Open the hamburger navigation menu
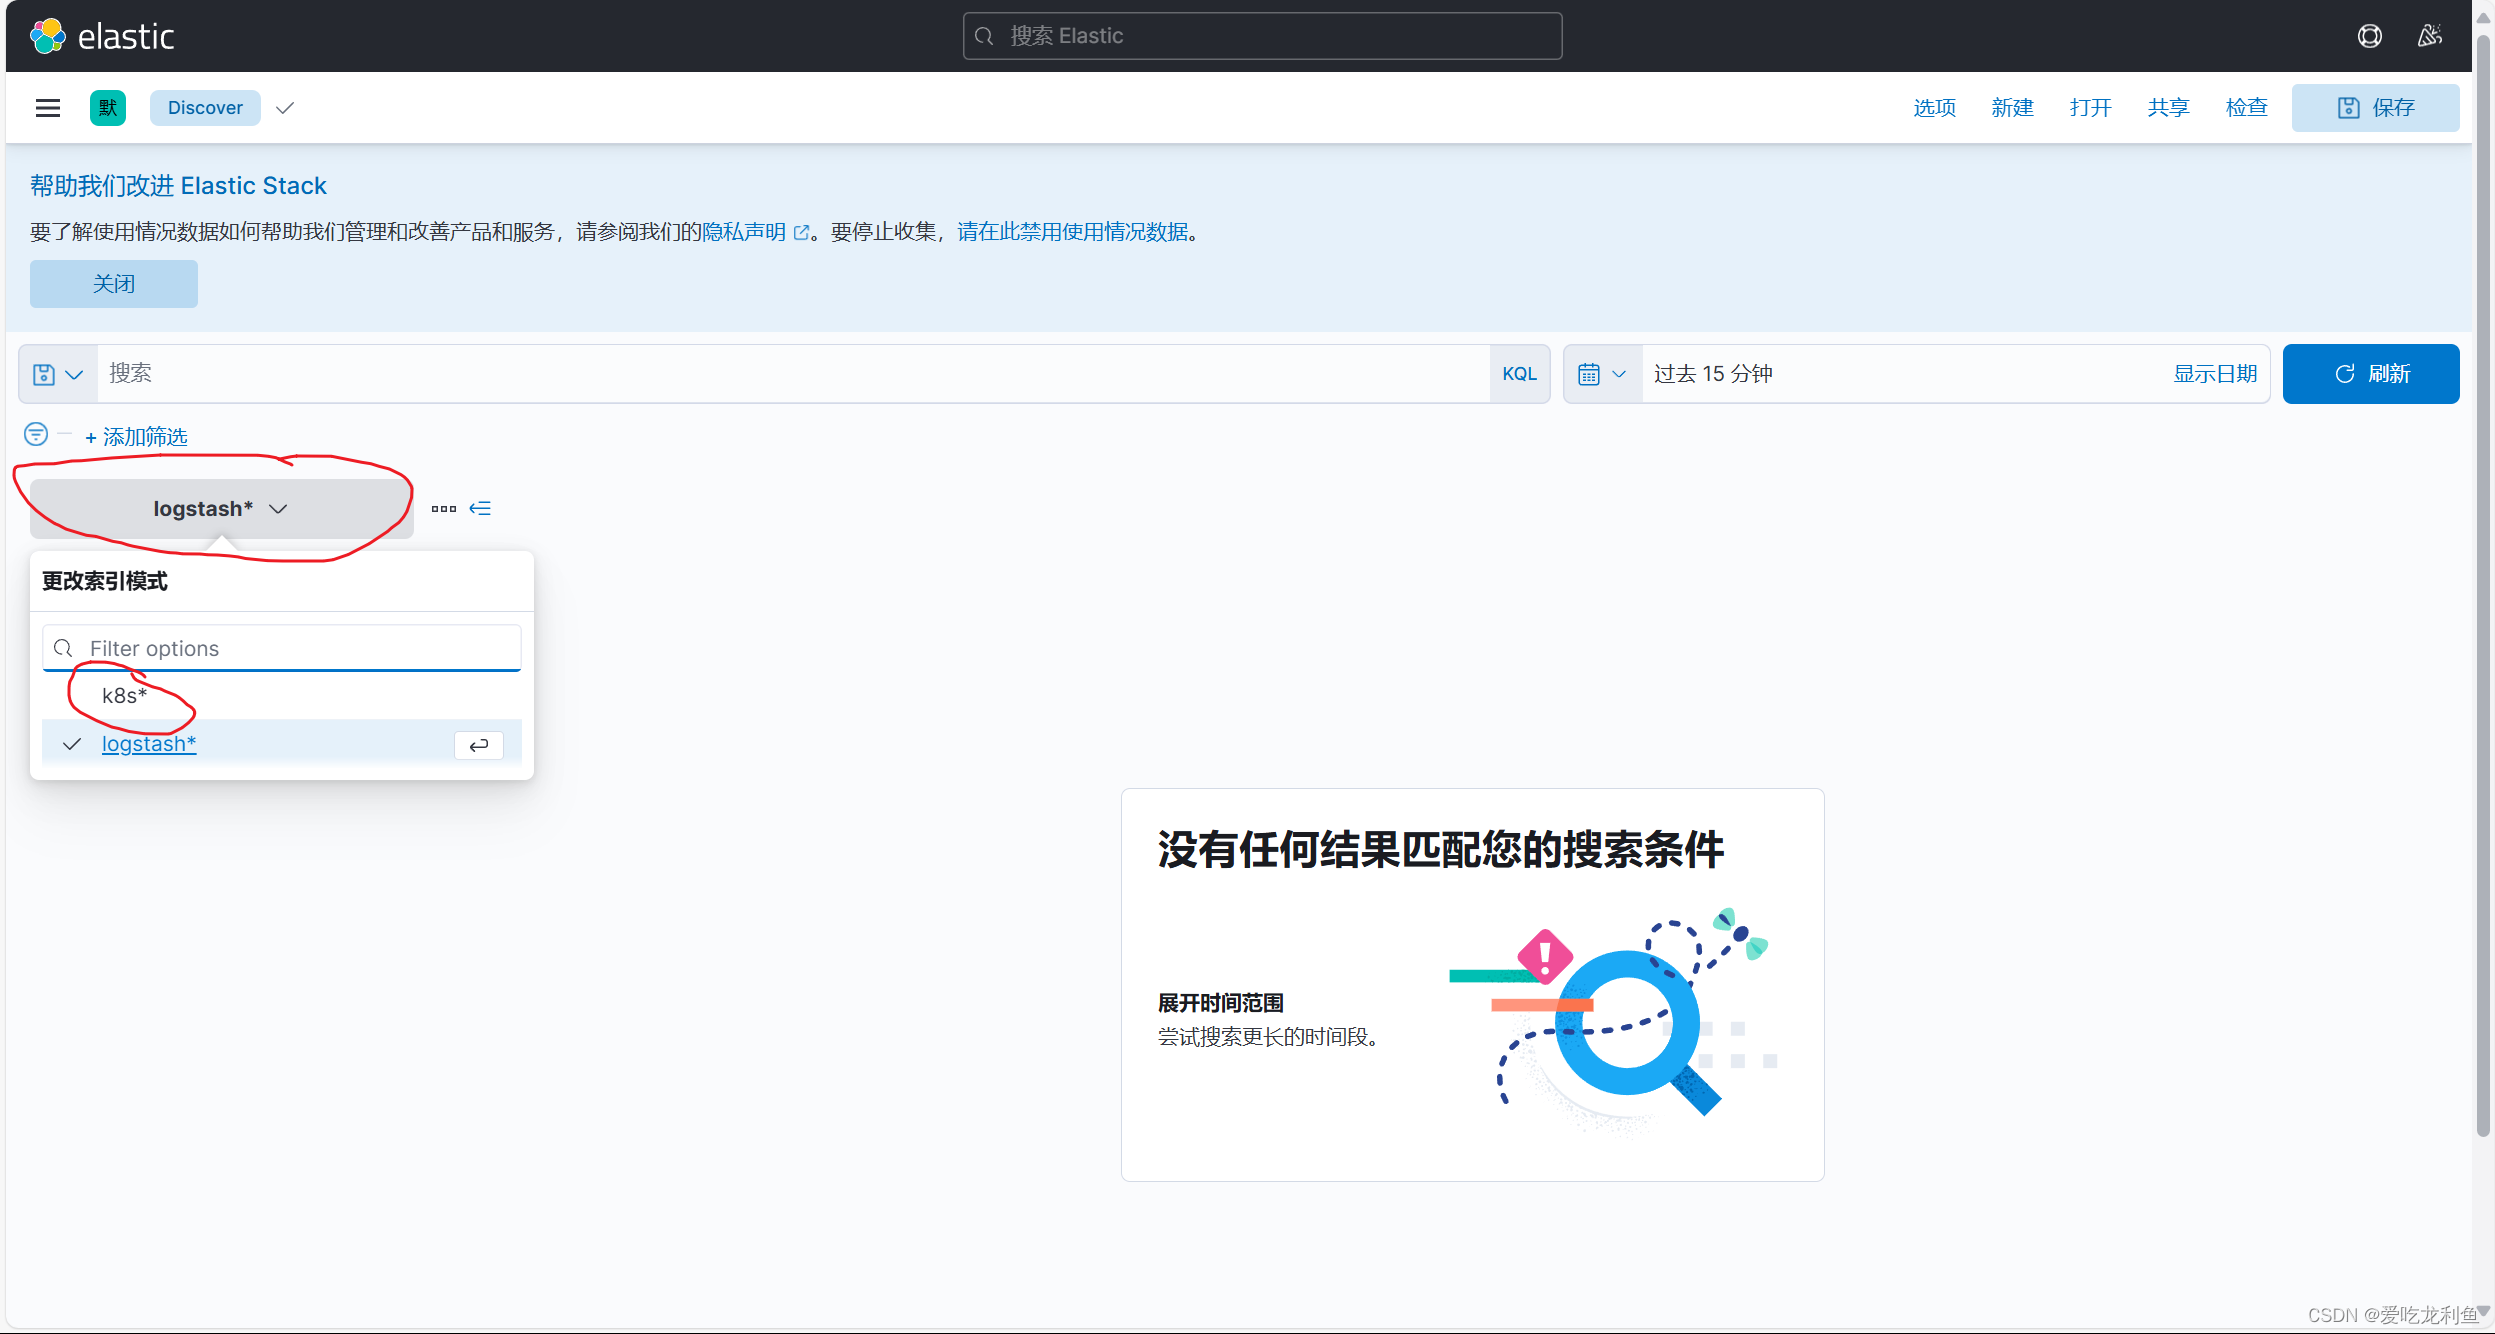 click(x=48, y=108)
